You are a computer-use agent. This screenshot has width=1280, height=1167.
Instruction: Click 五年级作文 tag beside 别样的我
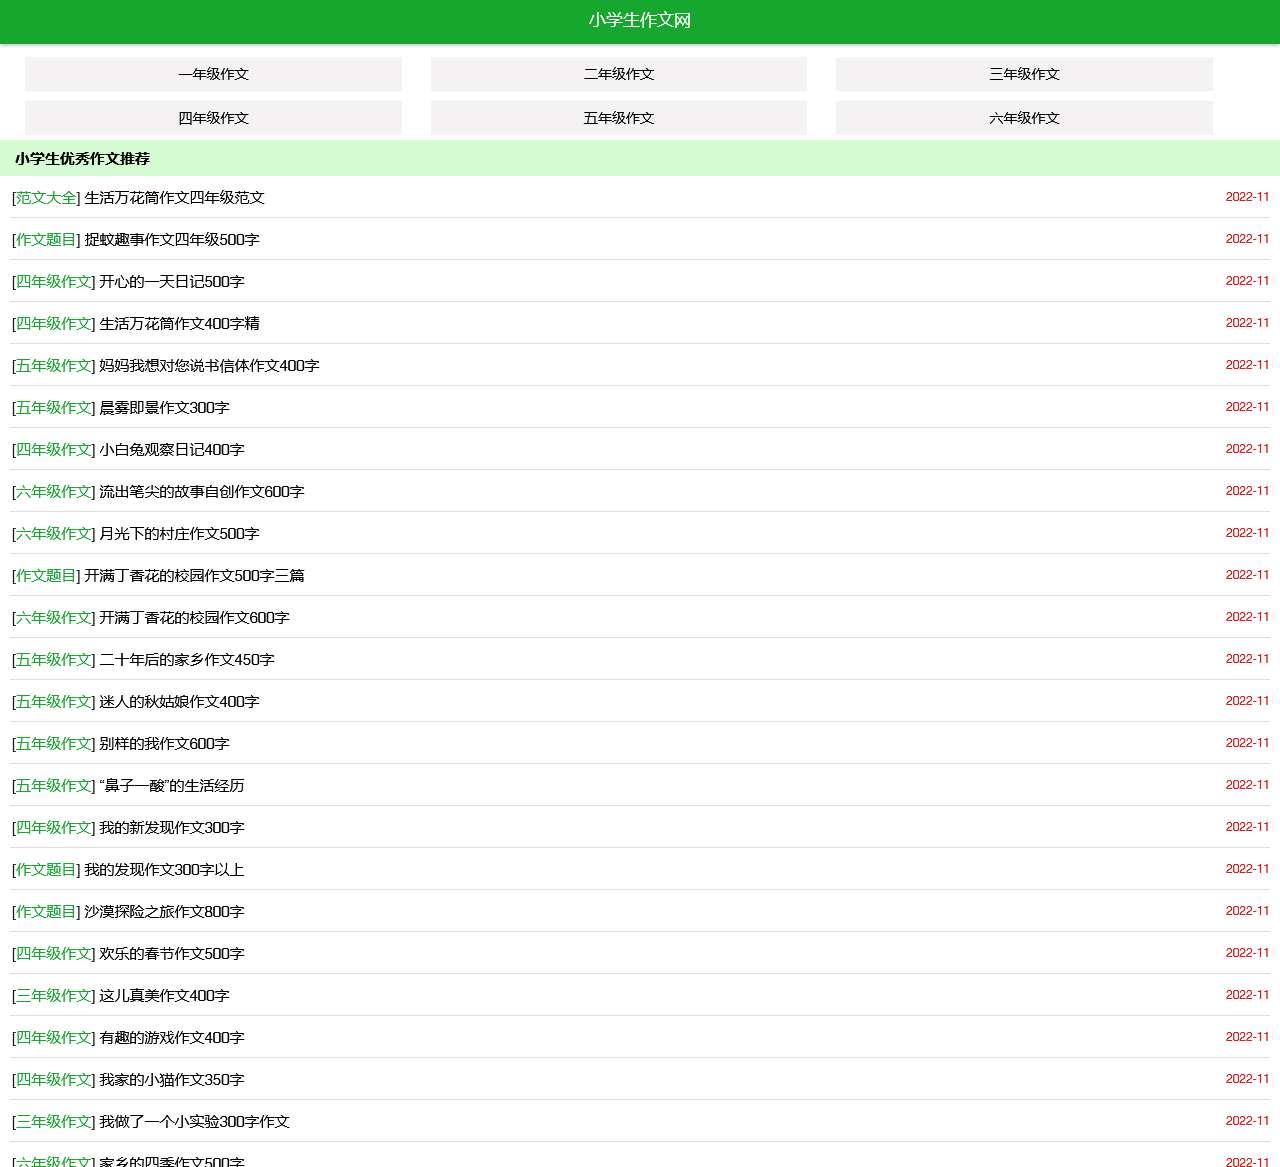54,744
